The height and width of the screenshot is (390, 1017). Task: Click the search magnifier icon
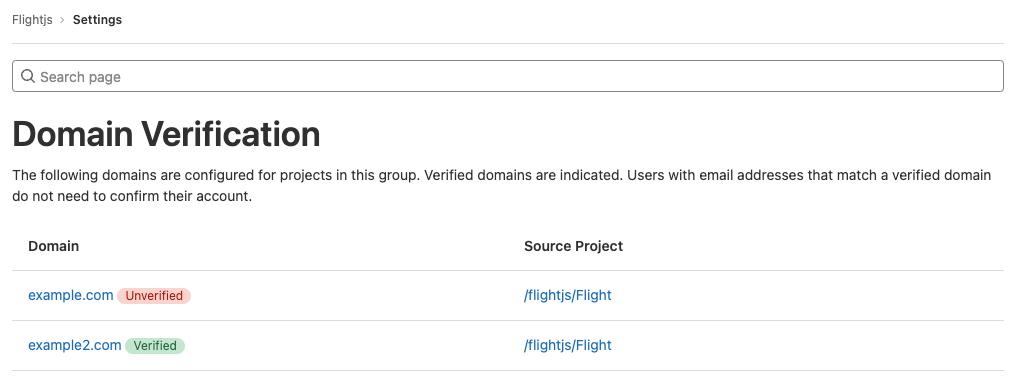(x=28, y=77)
